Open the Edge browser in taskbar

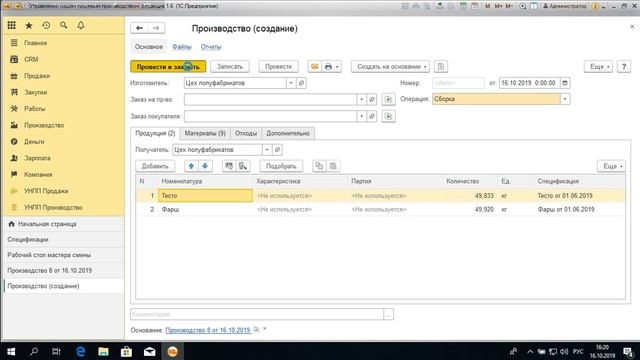[80, 351]
